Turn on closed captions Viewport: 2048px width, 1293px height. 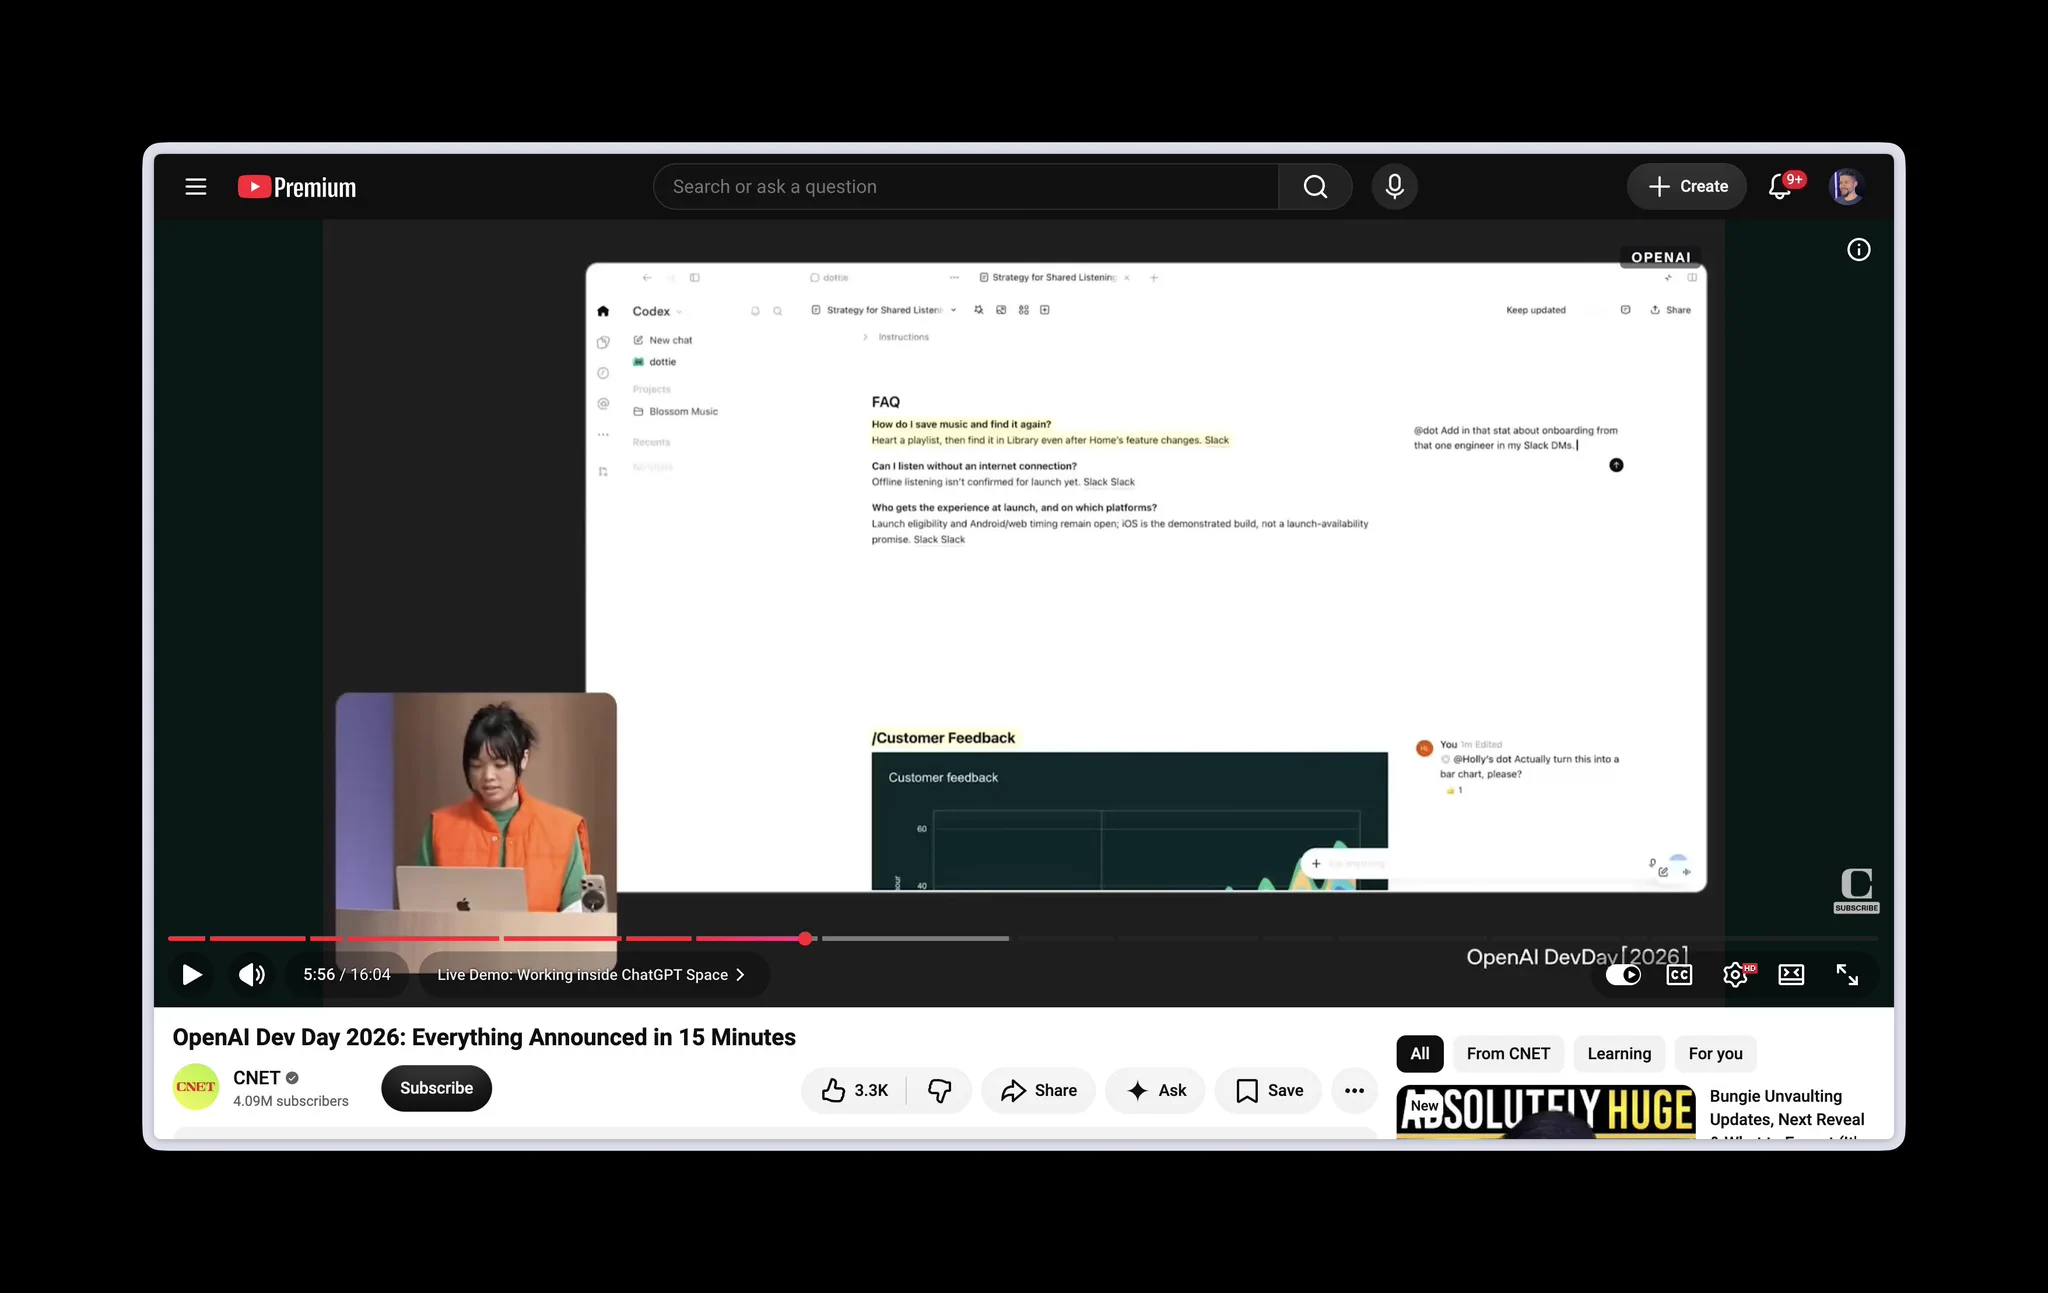click(x=1680, y=974)
